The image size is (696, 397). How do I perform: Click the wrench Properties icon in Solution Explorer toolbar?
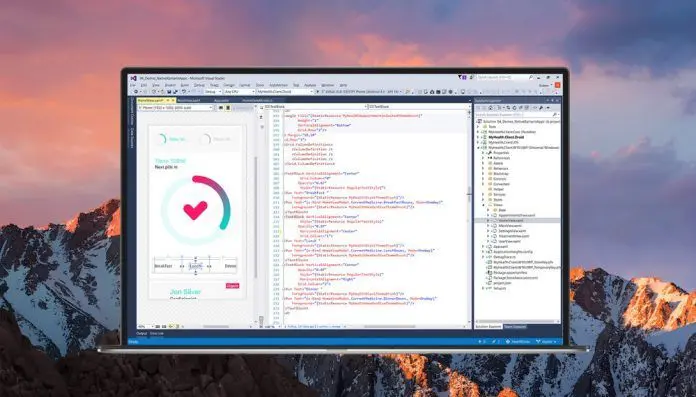541,108
